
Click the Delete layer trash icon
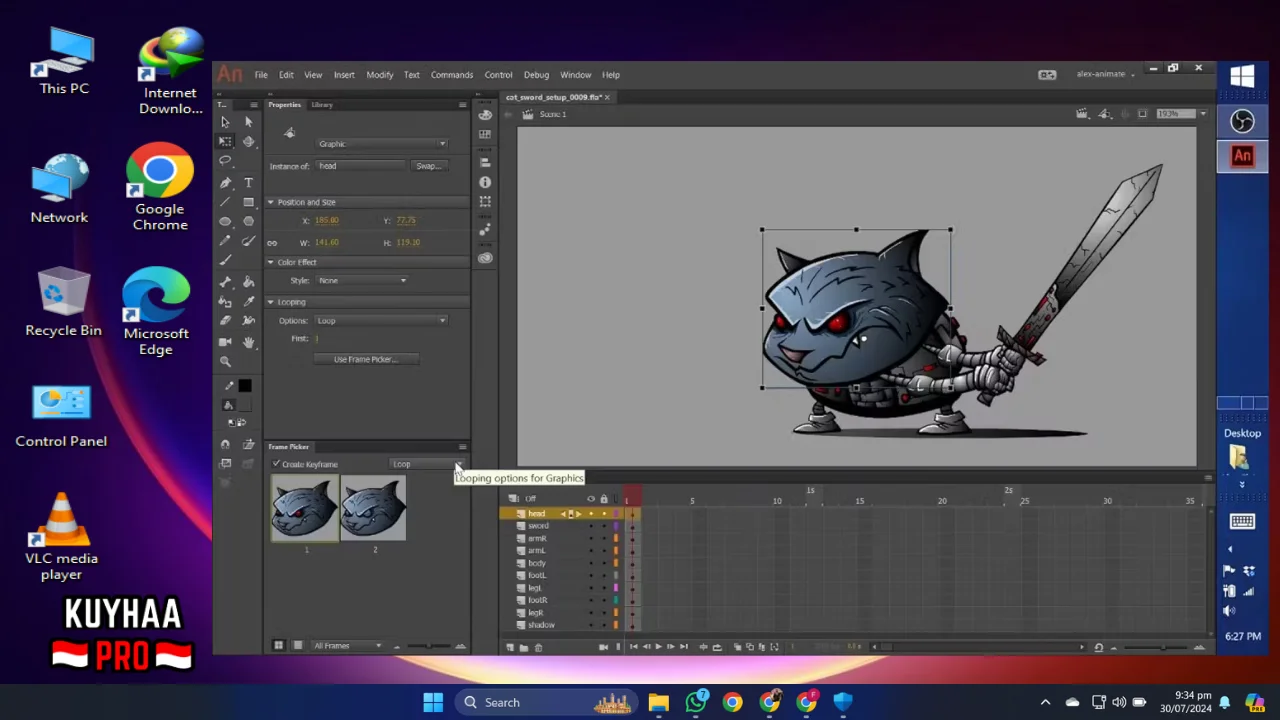(538, 648)
